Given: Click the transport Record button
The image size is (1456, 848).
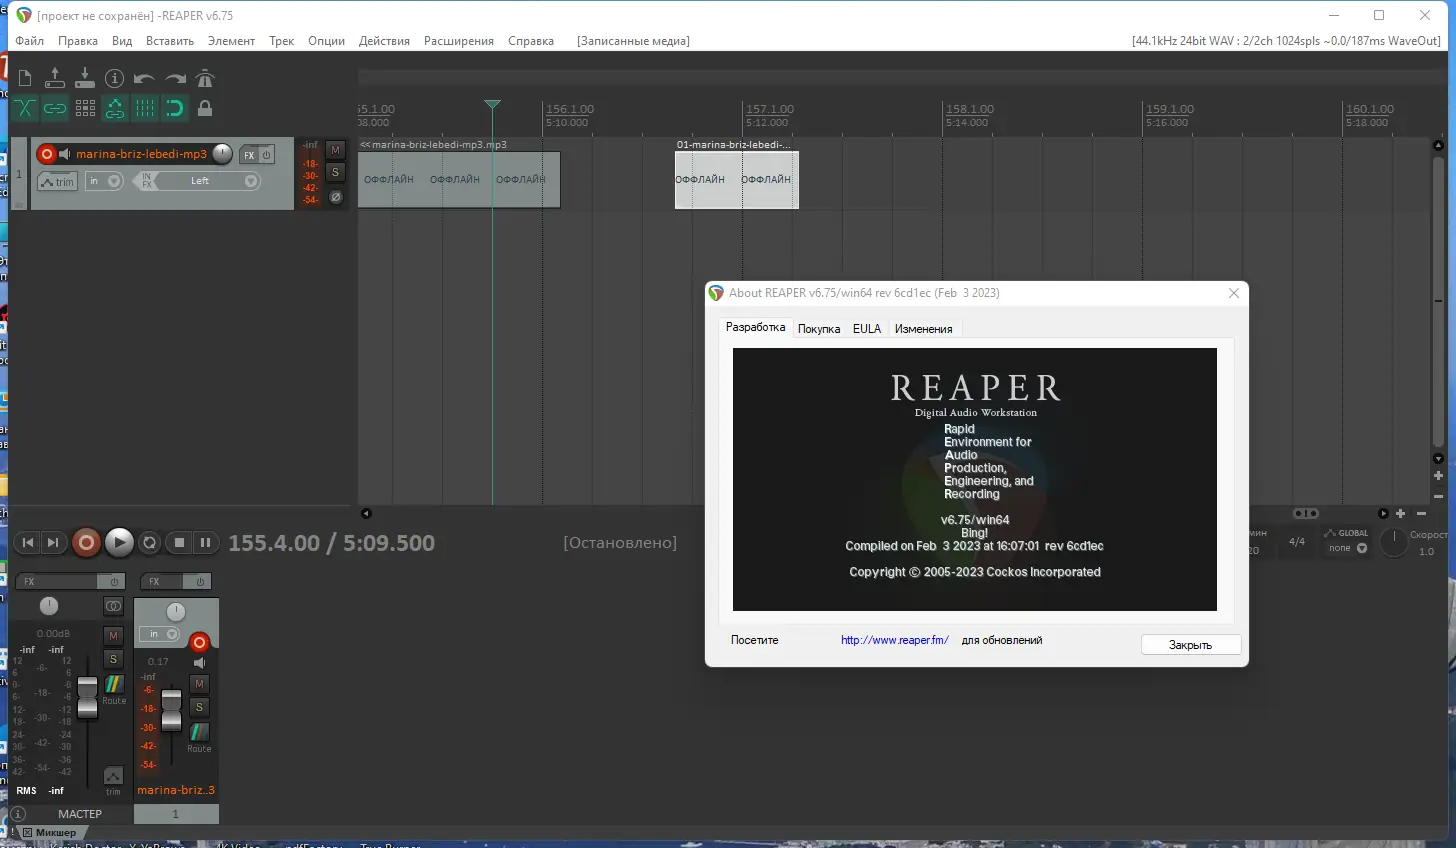Looking at the screenshot, I should [86, 542].
